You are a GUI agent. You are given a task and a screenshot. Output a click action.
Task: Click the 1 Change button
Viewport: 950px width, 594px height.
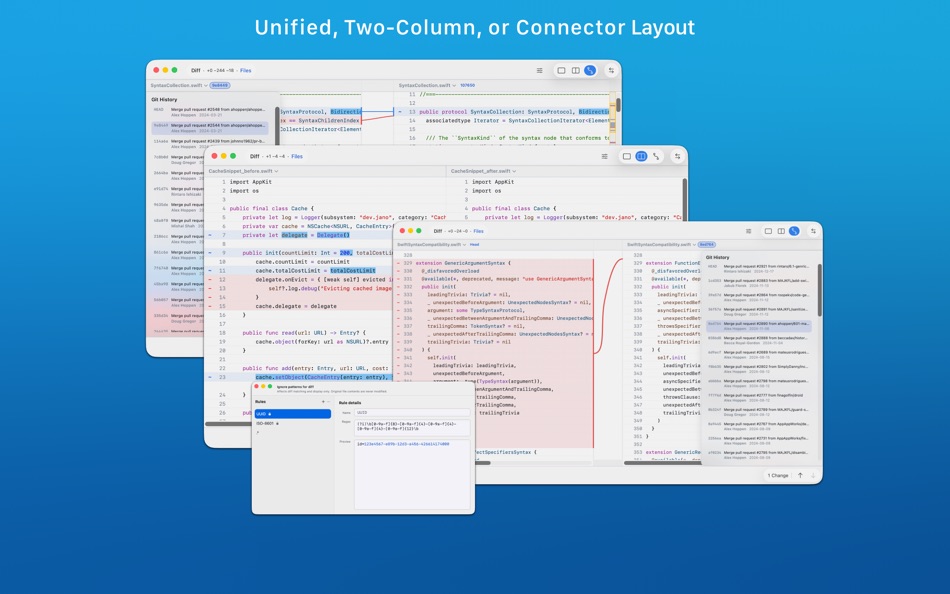click(x=779, y=476)
